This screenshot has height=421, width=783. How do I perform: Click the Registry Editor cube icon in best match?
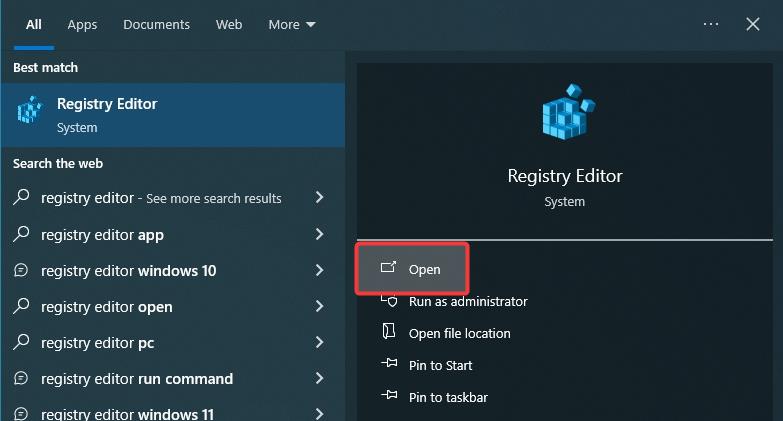30,110
